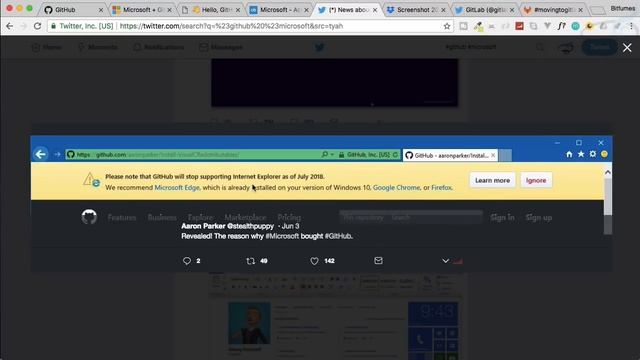Click the IE yellow smiley feedback icon
Screen dimensions: 640x360
click(604, 154)
